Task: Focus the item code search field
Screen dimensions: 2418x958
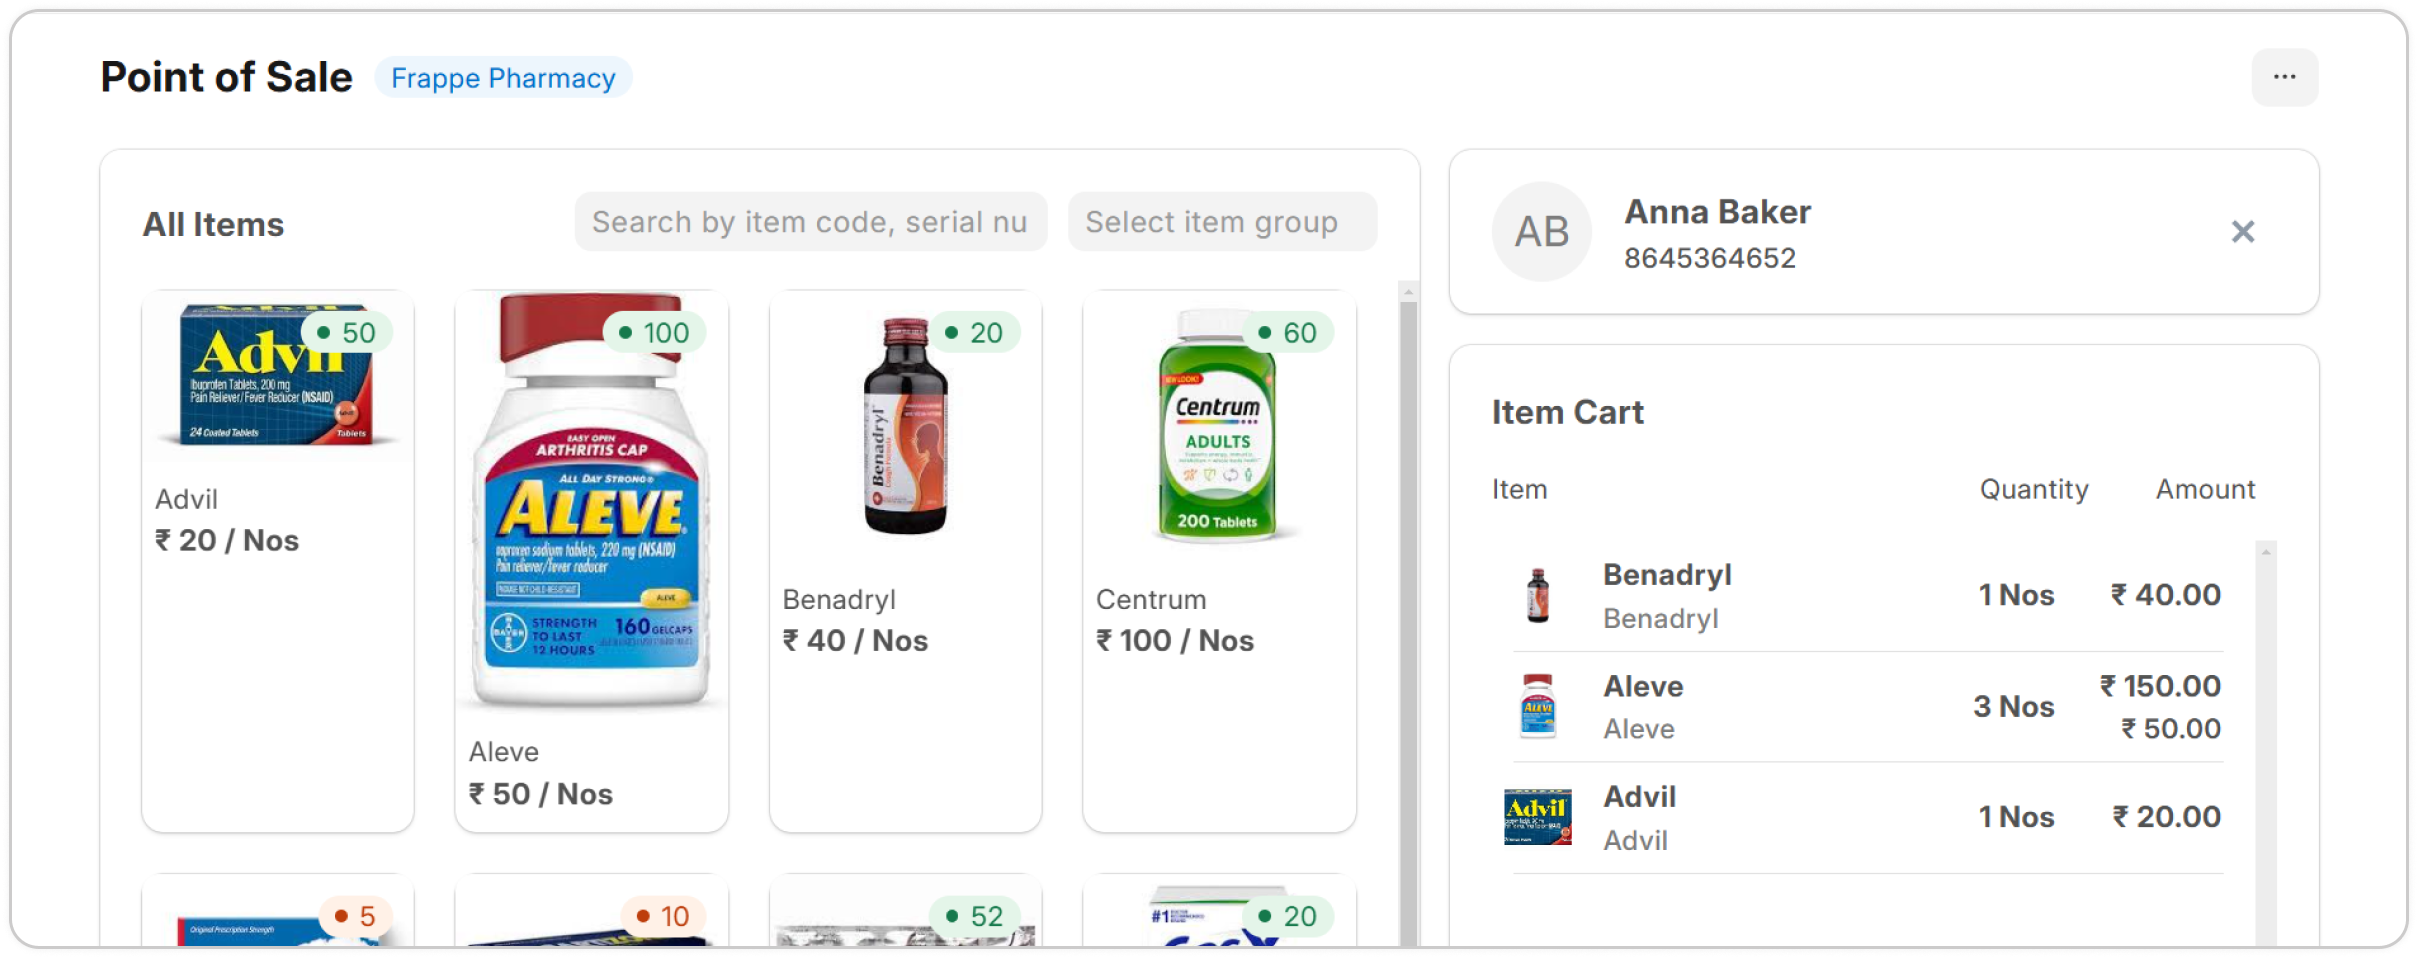Action: coord(810,222)
